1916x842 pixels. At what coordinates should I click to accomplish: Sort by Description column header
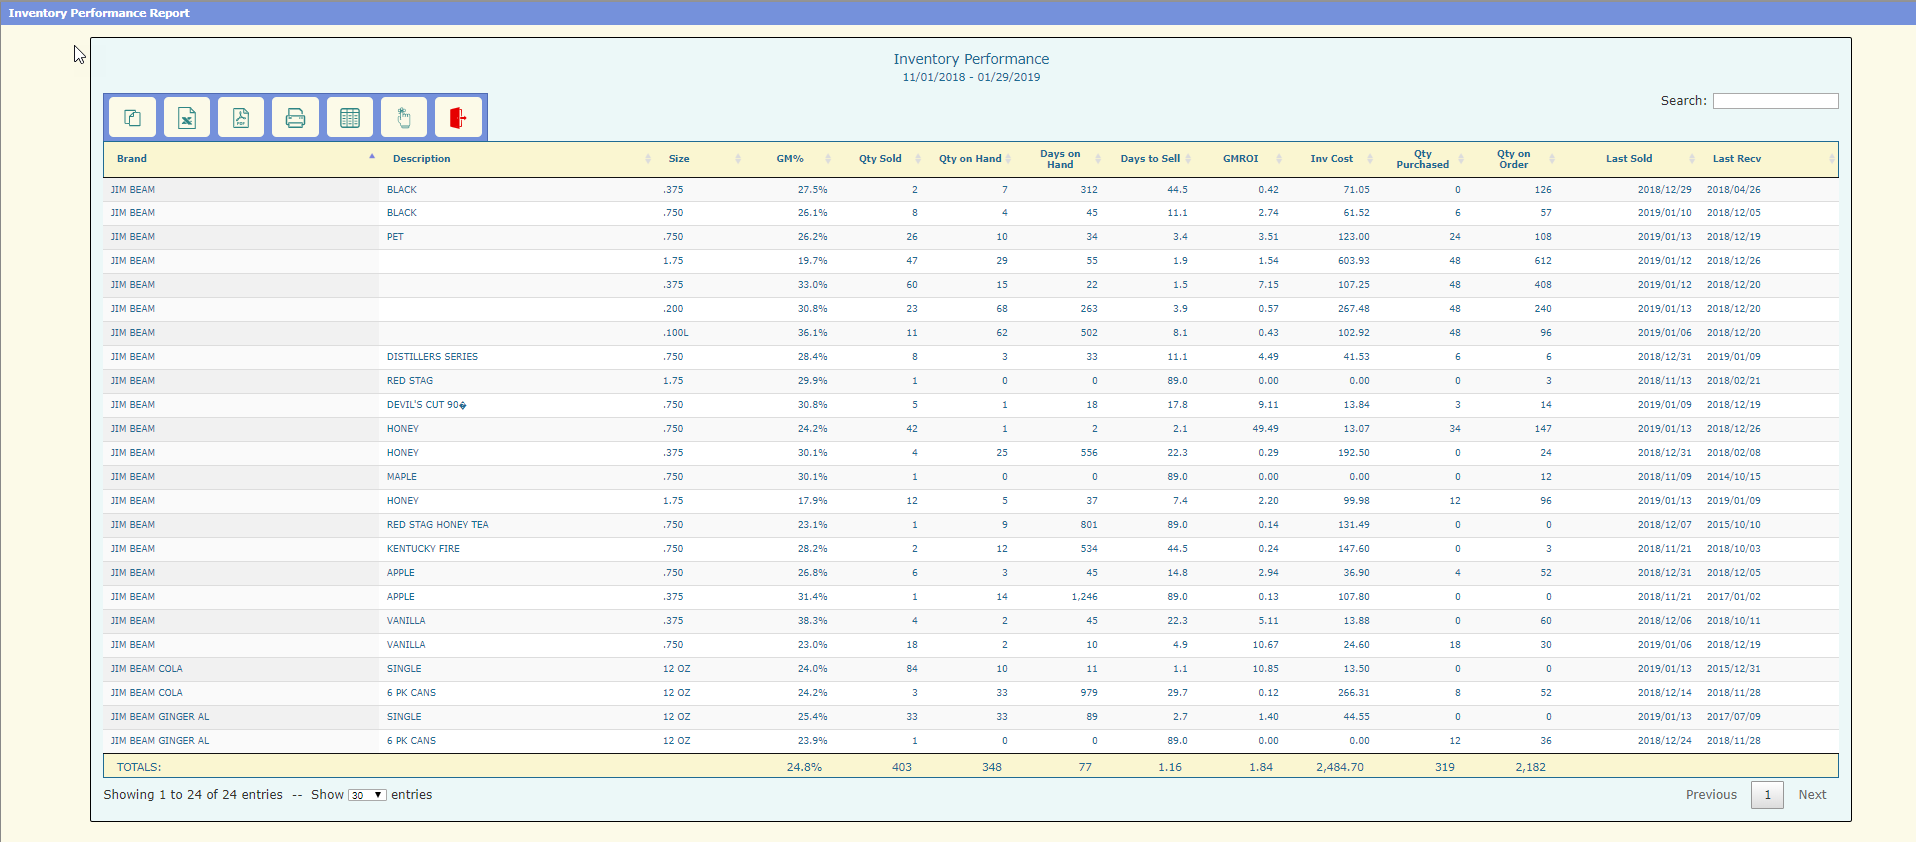pyautogui.click(x=421, y=159)
